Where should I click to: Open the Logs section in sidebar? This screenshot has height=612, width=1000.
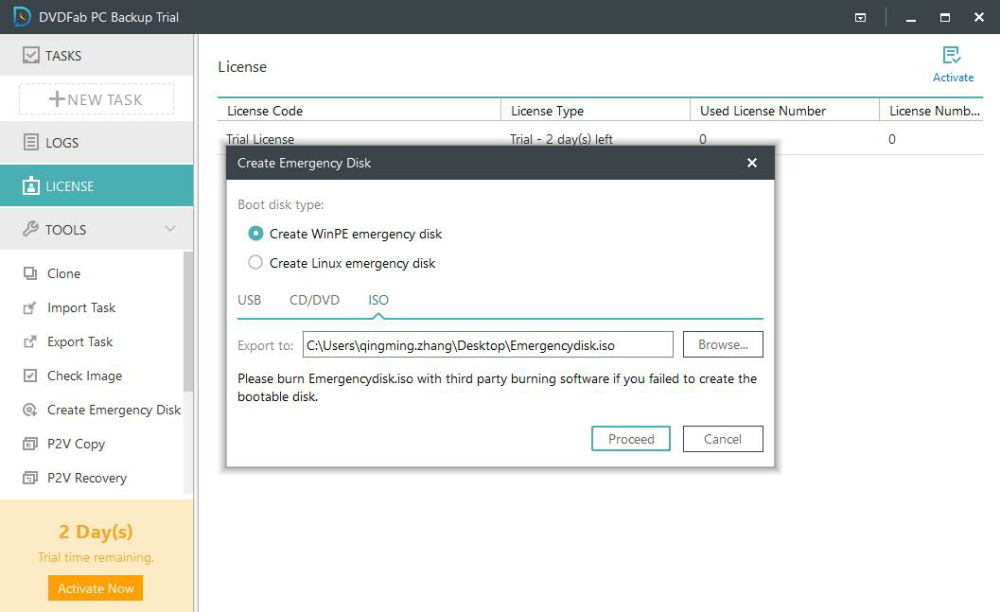click(96, 142)
